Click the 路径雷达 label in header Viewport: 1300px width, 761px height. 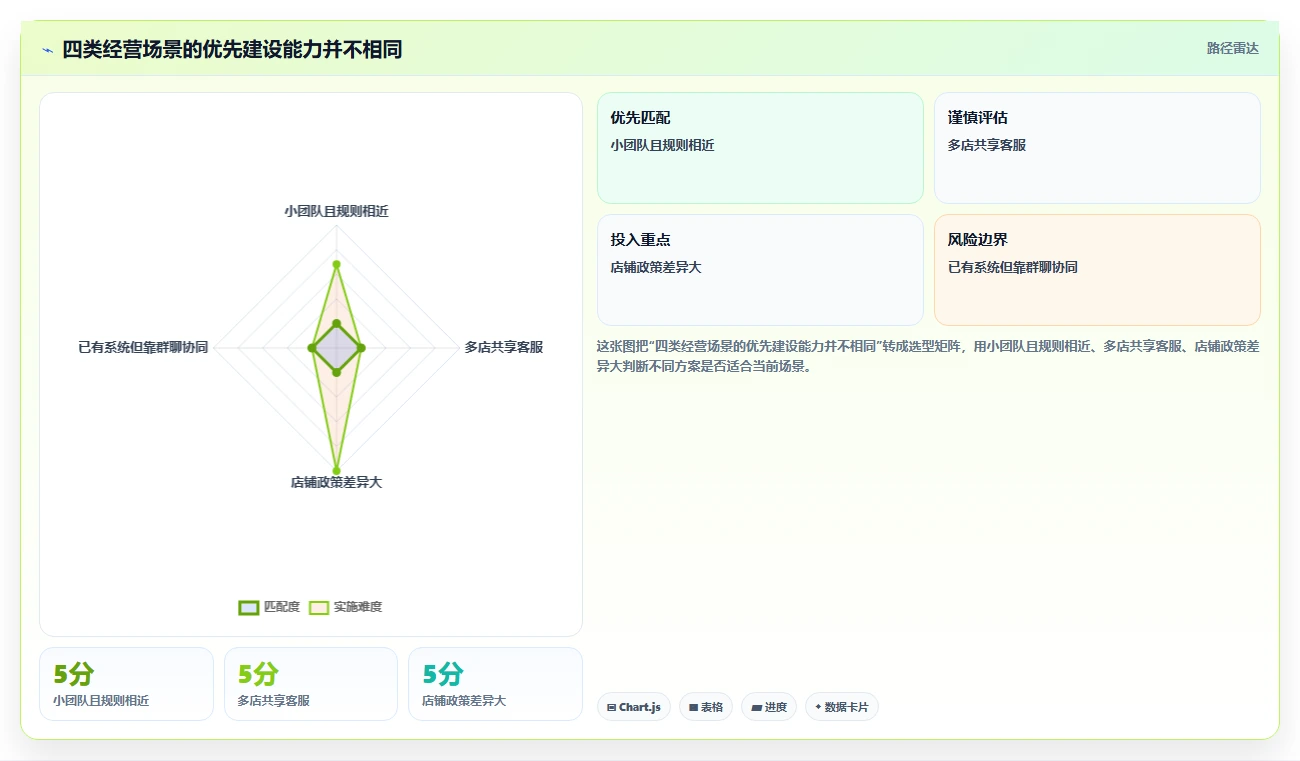pyautogui.click(x=1232, y=48)
